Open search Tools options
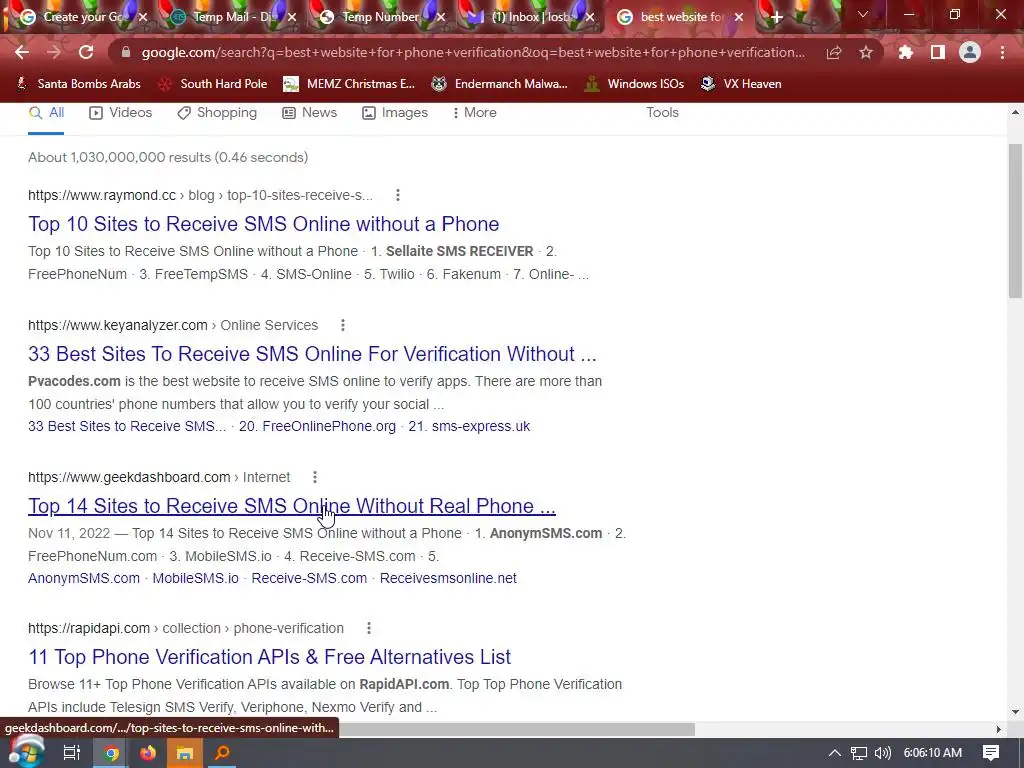Screen dimensions: 1024x768 (662, 112)
